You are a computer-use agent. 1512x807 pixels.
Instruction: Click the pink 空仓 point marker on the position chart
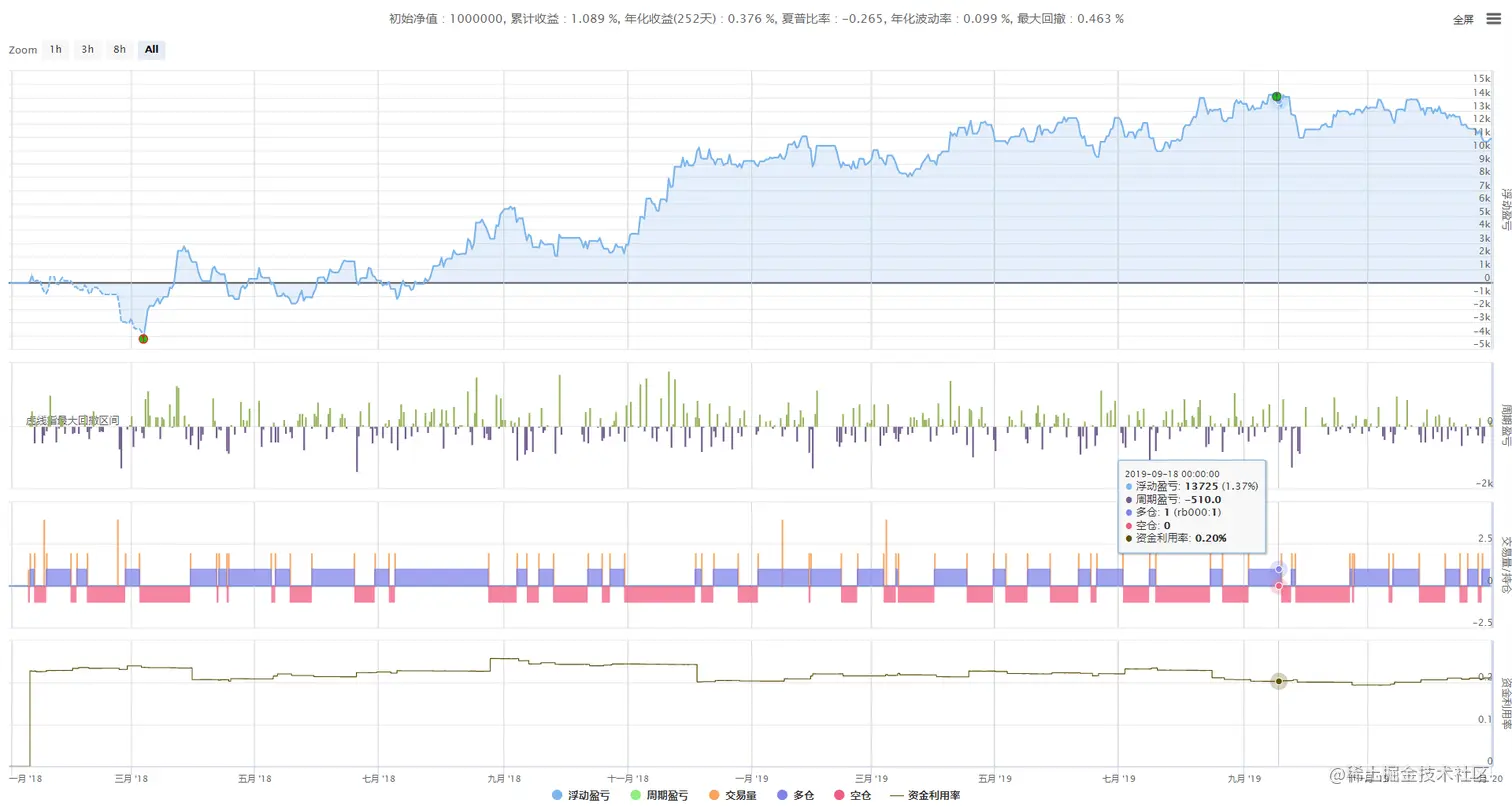click(x=1279, y=586)
